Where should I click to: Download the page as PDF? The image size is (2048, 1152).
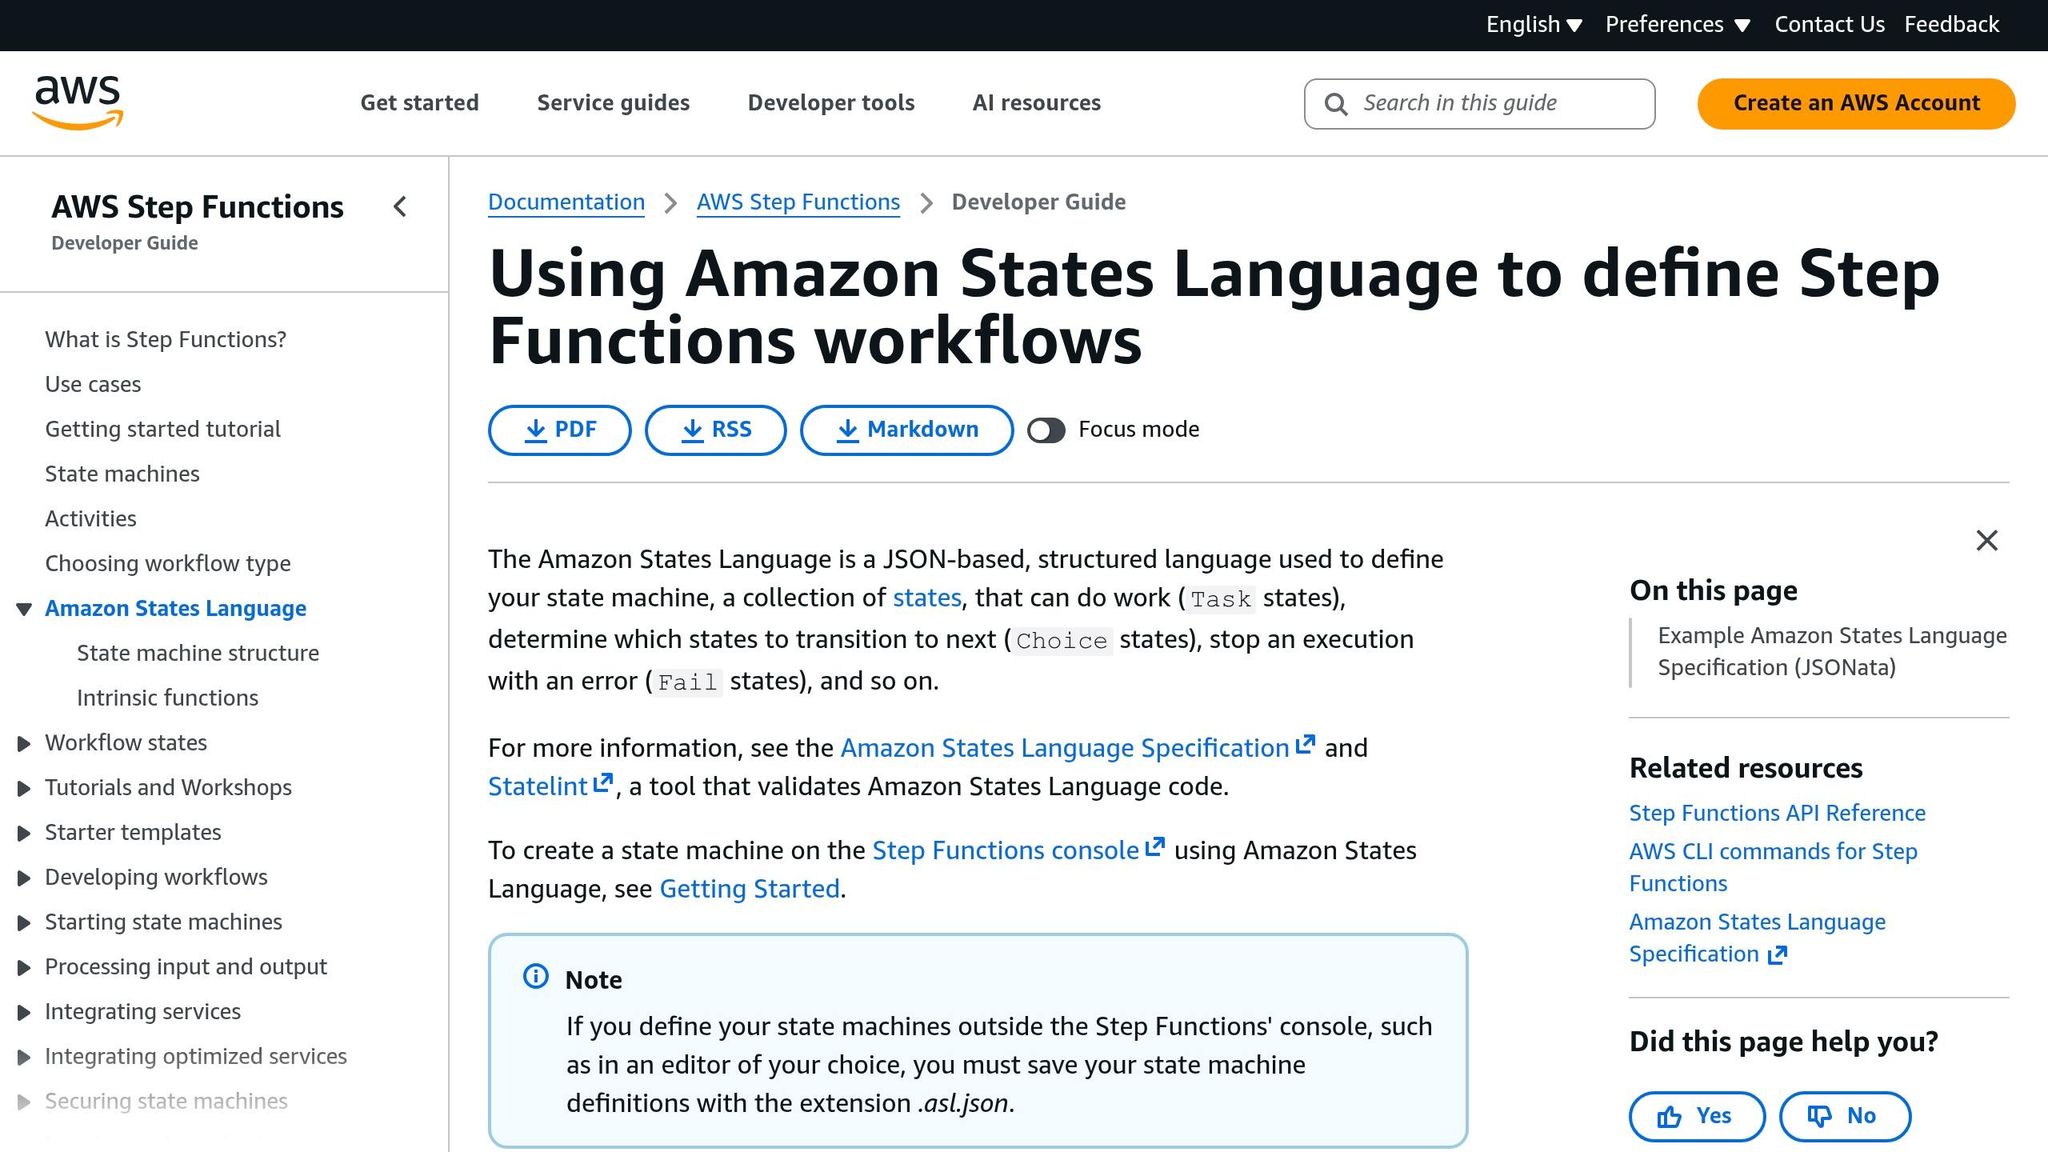[x=560, y=430]
